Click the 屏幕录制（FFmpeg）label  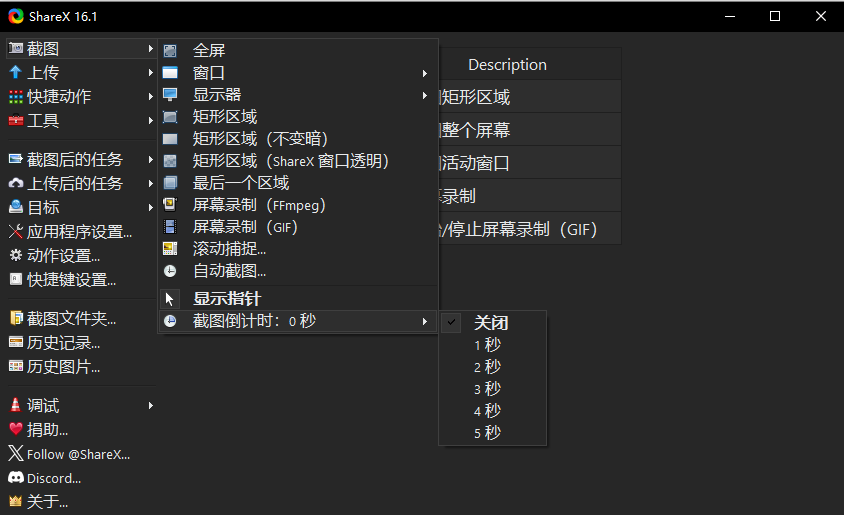tap(259, 205)
